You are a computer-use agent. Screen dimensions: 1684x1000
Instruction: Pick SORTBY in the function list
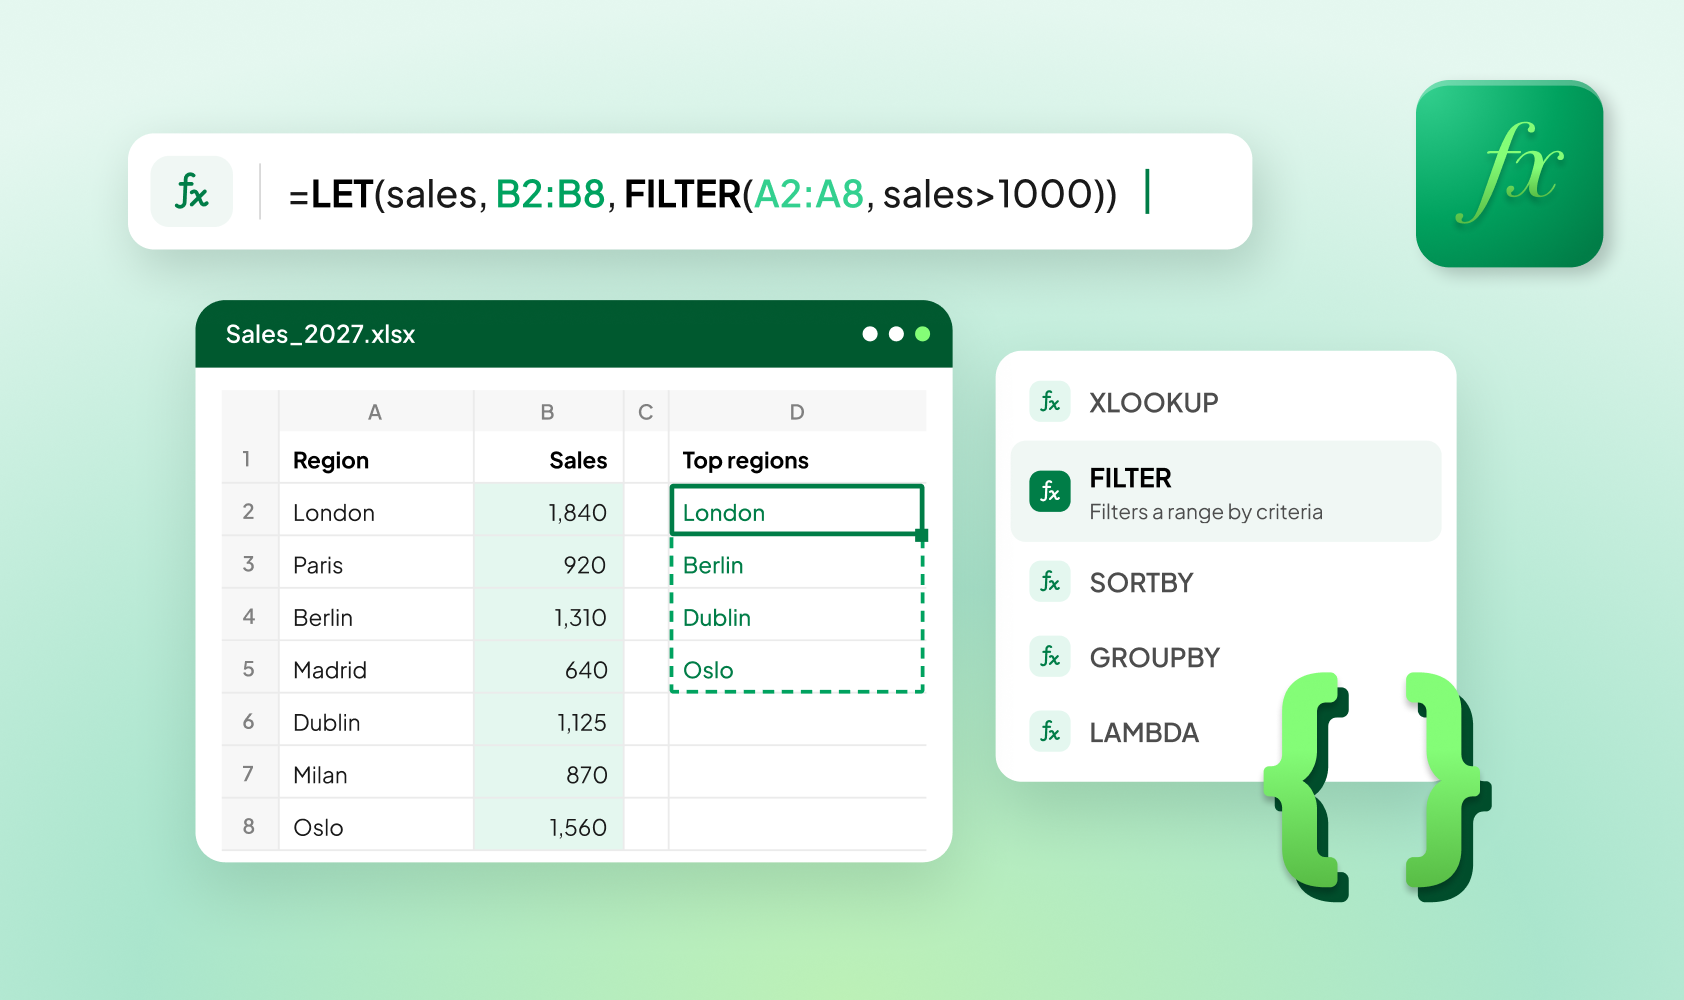point(1226,582)
